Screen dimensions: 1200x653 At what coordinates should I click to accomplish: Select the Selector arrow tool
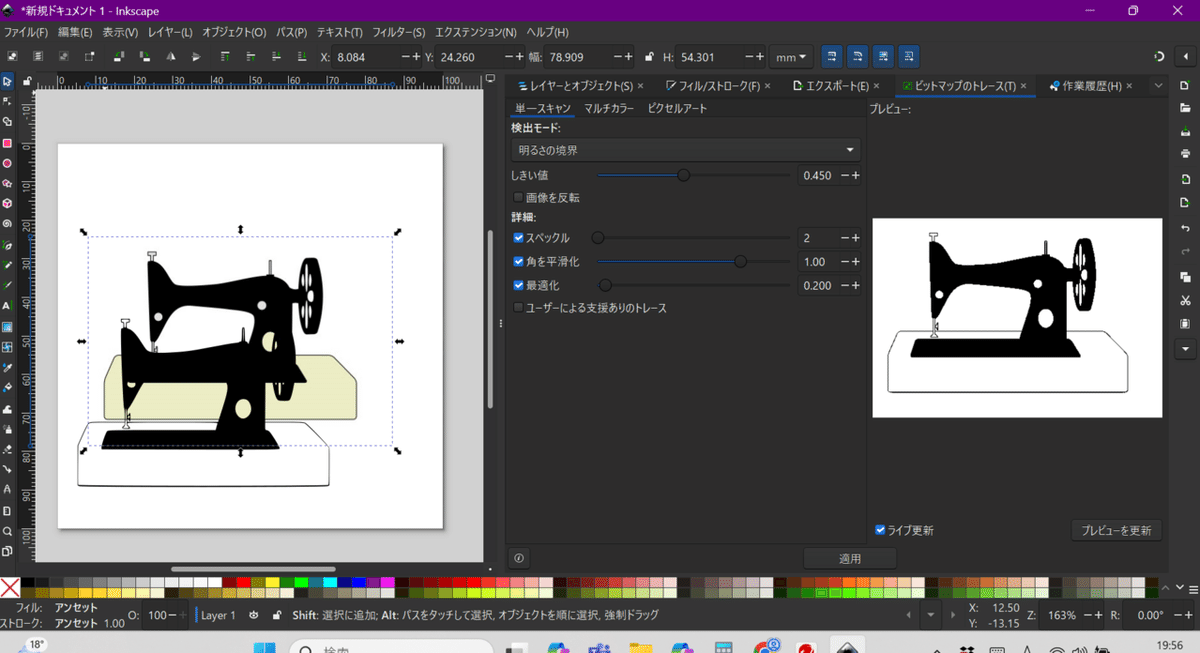(x=7, y=81)
